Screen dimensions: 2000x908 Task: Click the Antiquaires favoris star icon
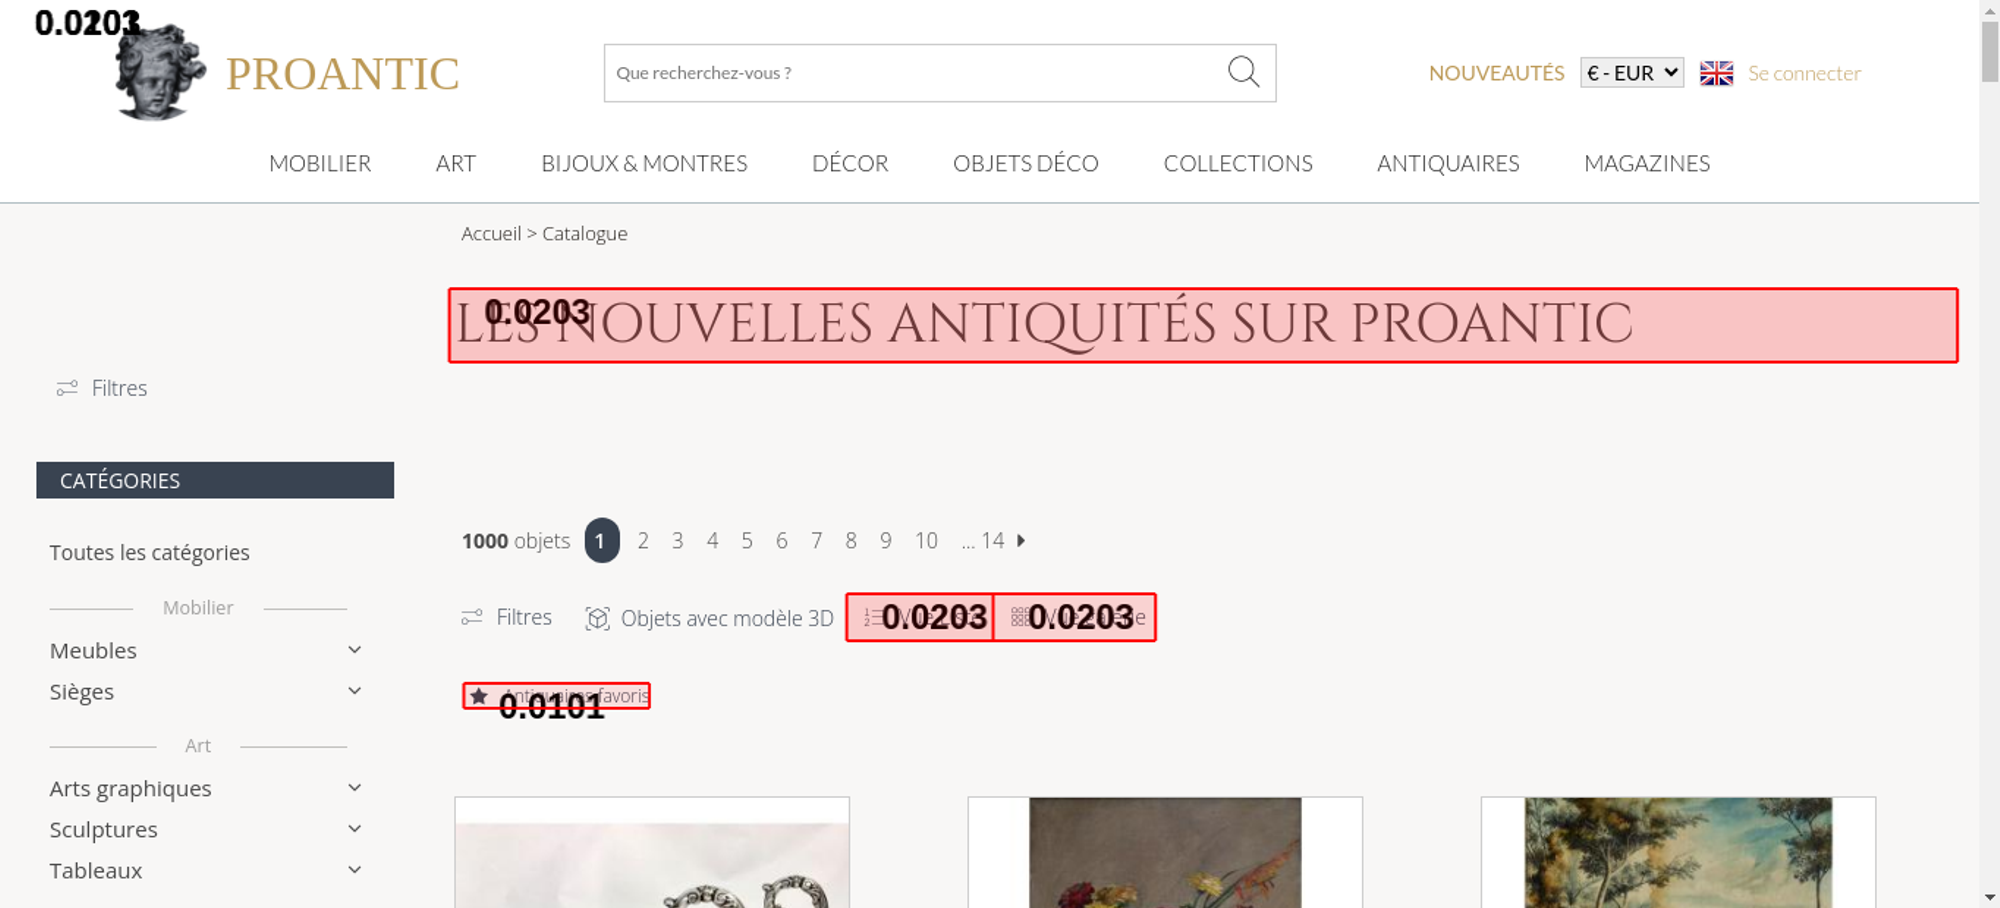(x=479, y=696)
